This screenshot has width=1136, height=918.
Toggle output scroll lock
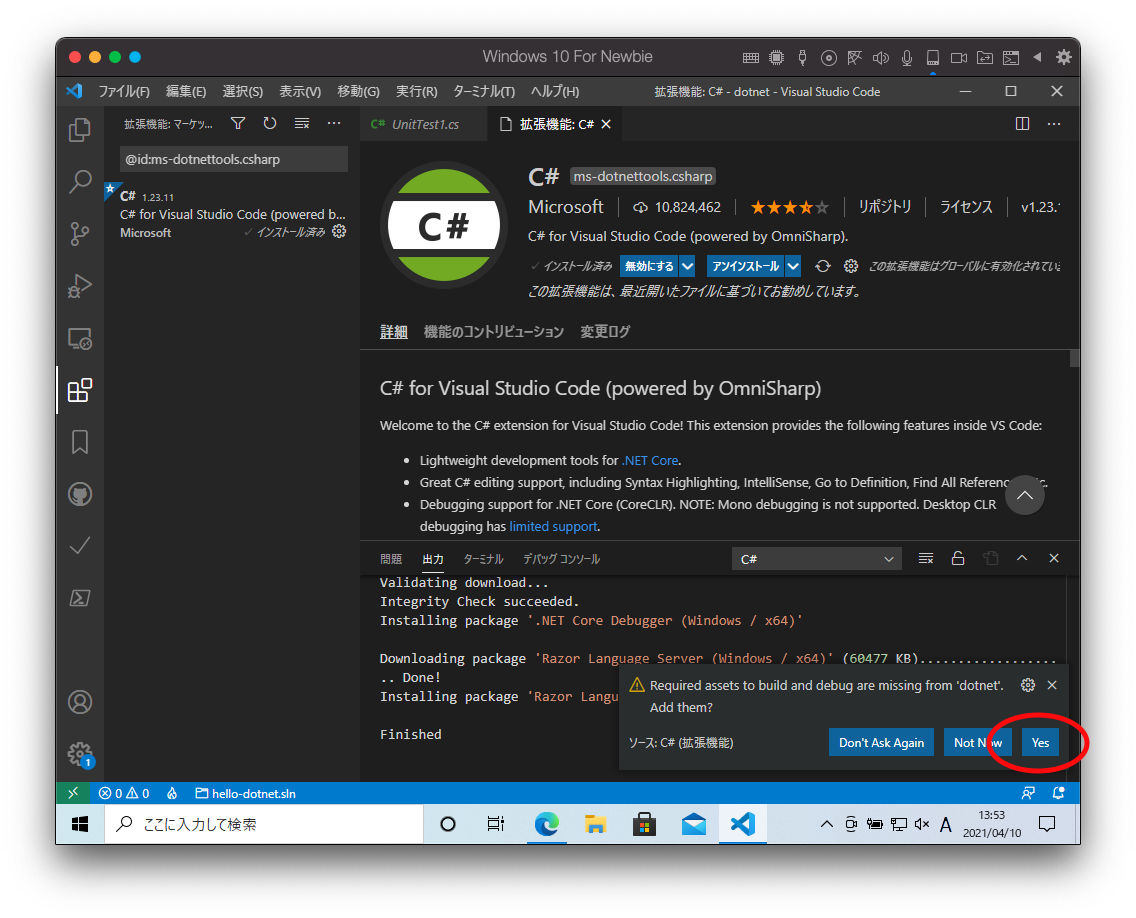pos(958,559)
